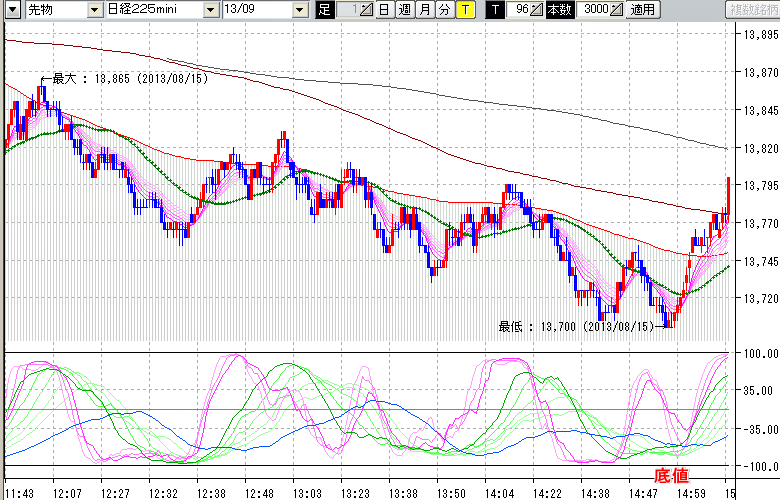The height and width of the screenshot is (500, 780).
Task: Toggle the yellow T tick chart button
Action: pyautogui.click(x=465, y=9)
